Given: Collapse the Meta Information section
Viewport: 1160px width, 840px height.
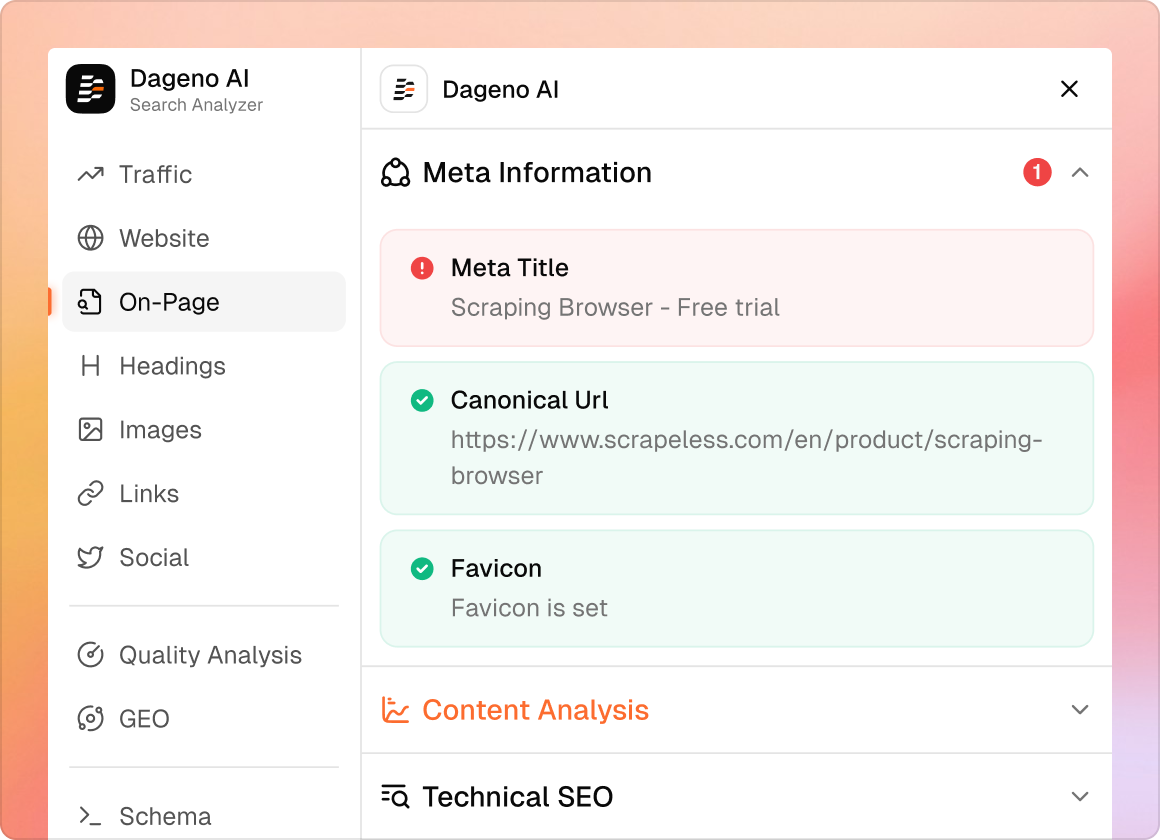Looking at the screenshot, I should (1079, 173).
